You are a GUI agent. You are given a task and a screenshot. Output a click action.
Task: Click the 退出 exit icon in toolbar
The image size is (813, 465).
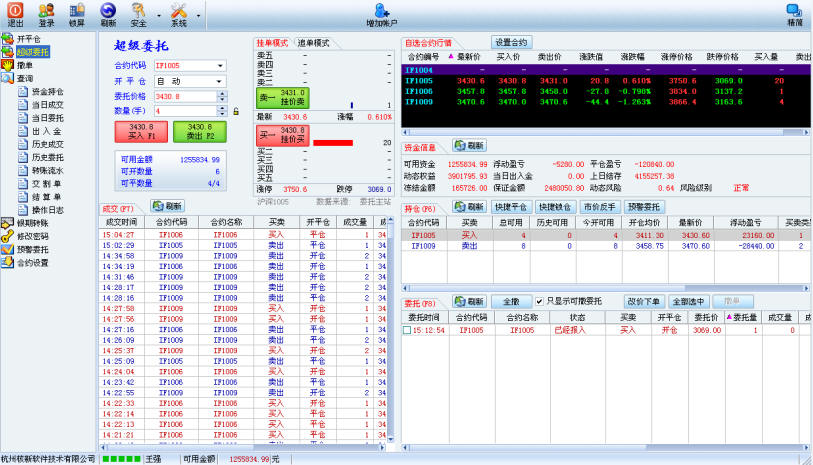click(x=16, y=14)
